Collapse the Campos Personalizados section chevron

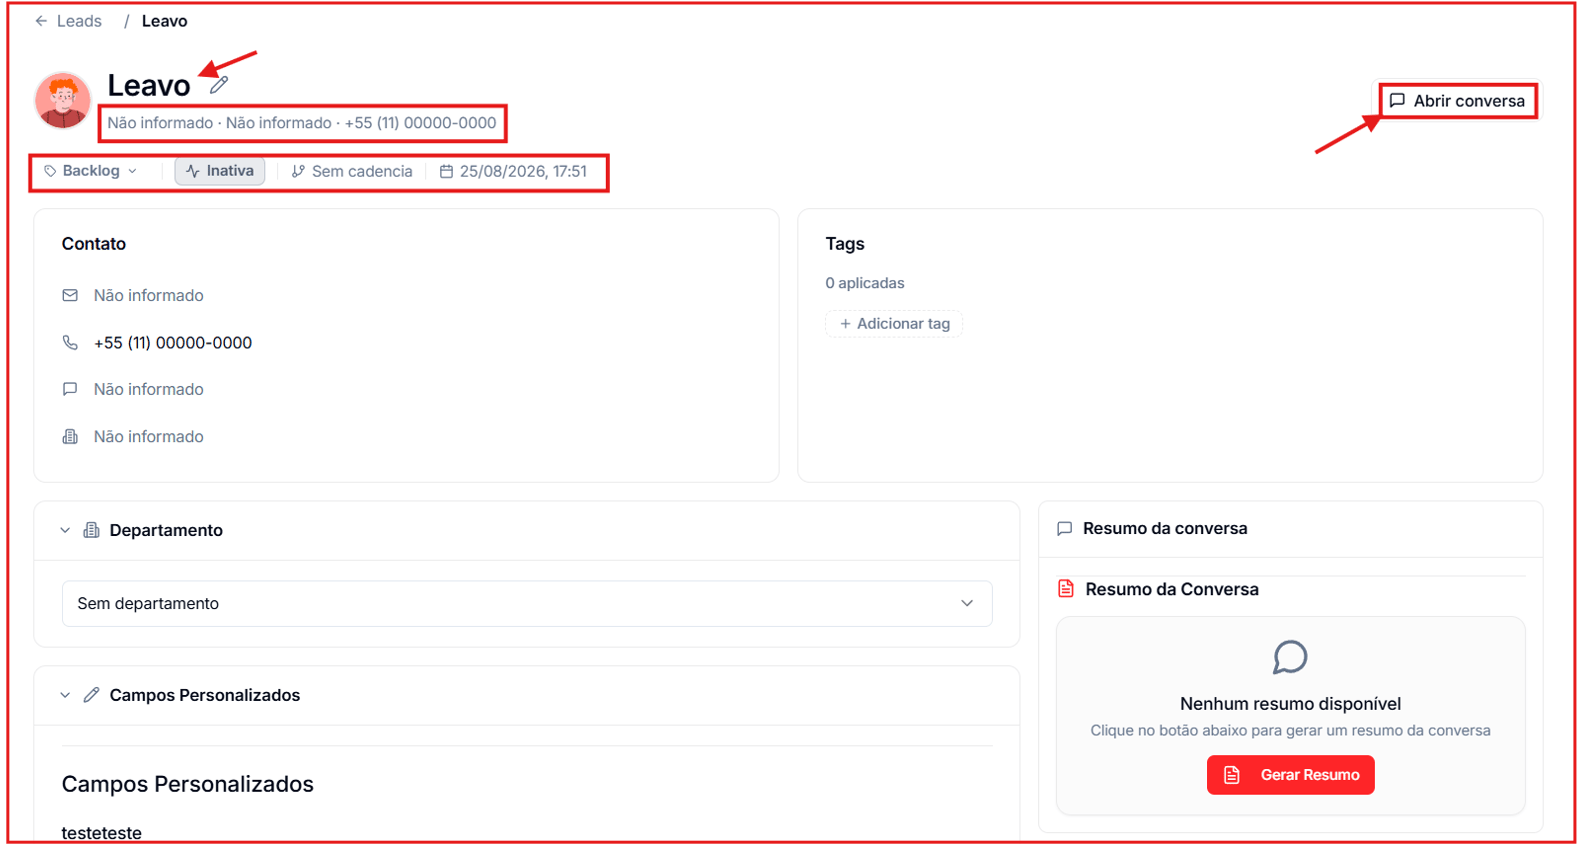pyautogui.click(x=65, y=695)
